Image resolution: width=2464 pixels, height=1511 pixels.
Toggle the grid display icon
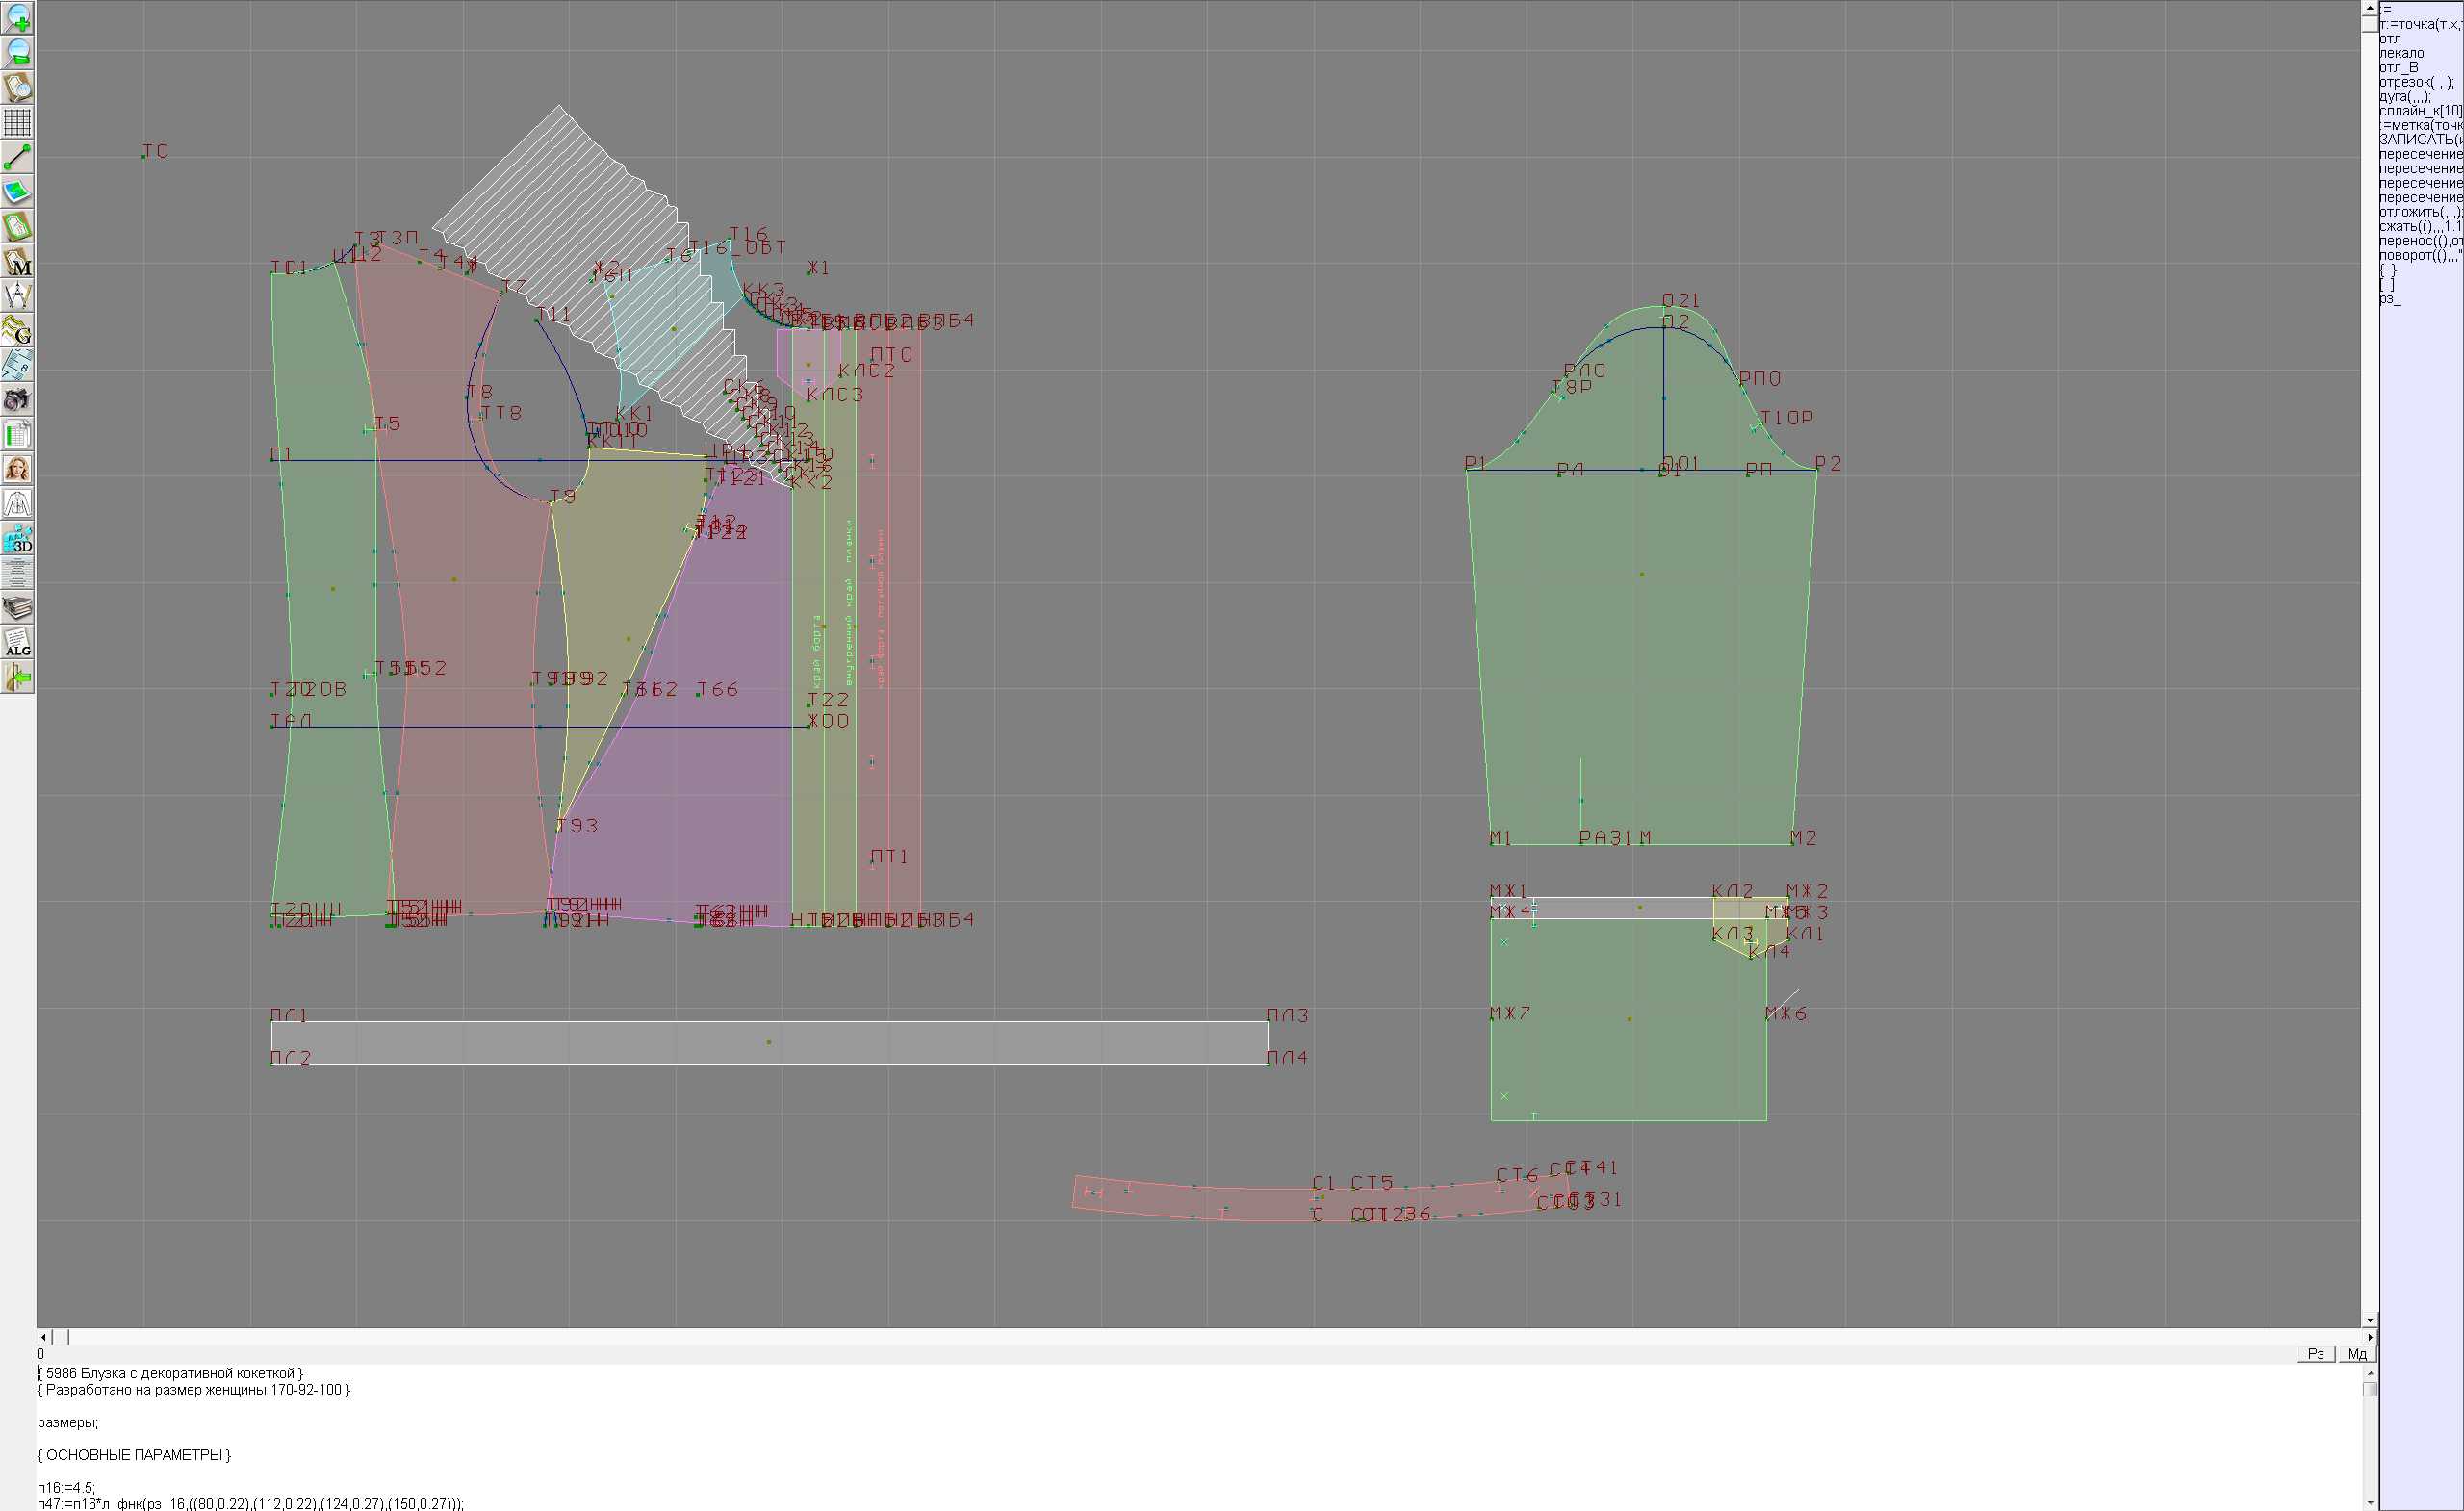click(x=17, y=122)
